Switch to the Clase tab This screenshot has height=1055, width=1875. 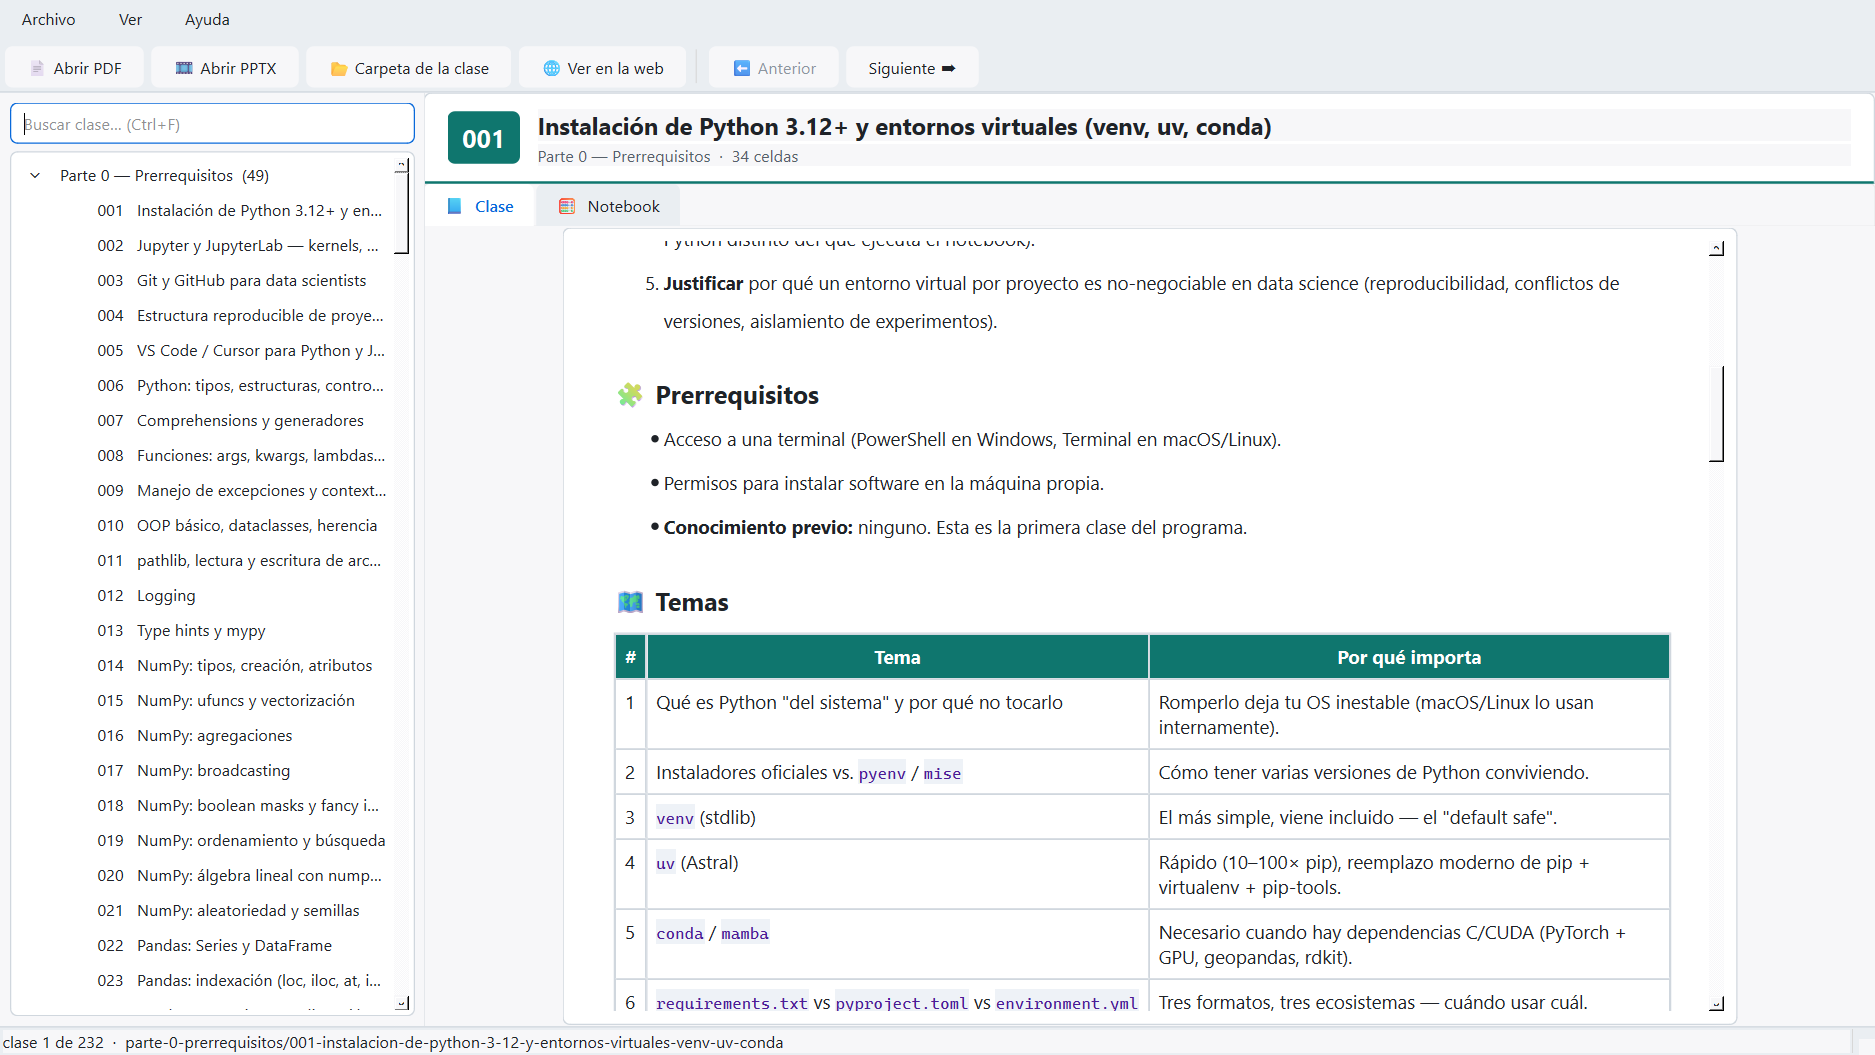pos(480,206)
